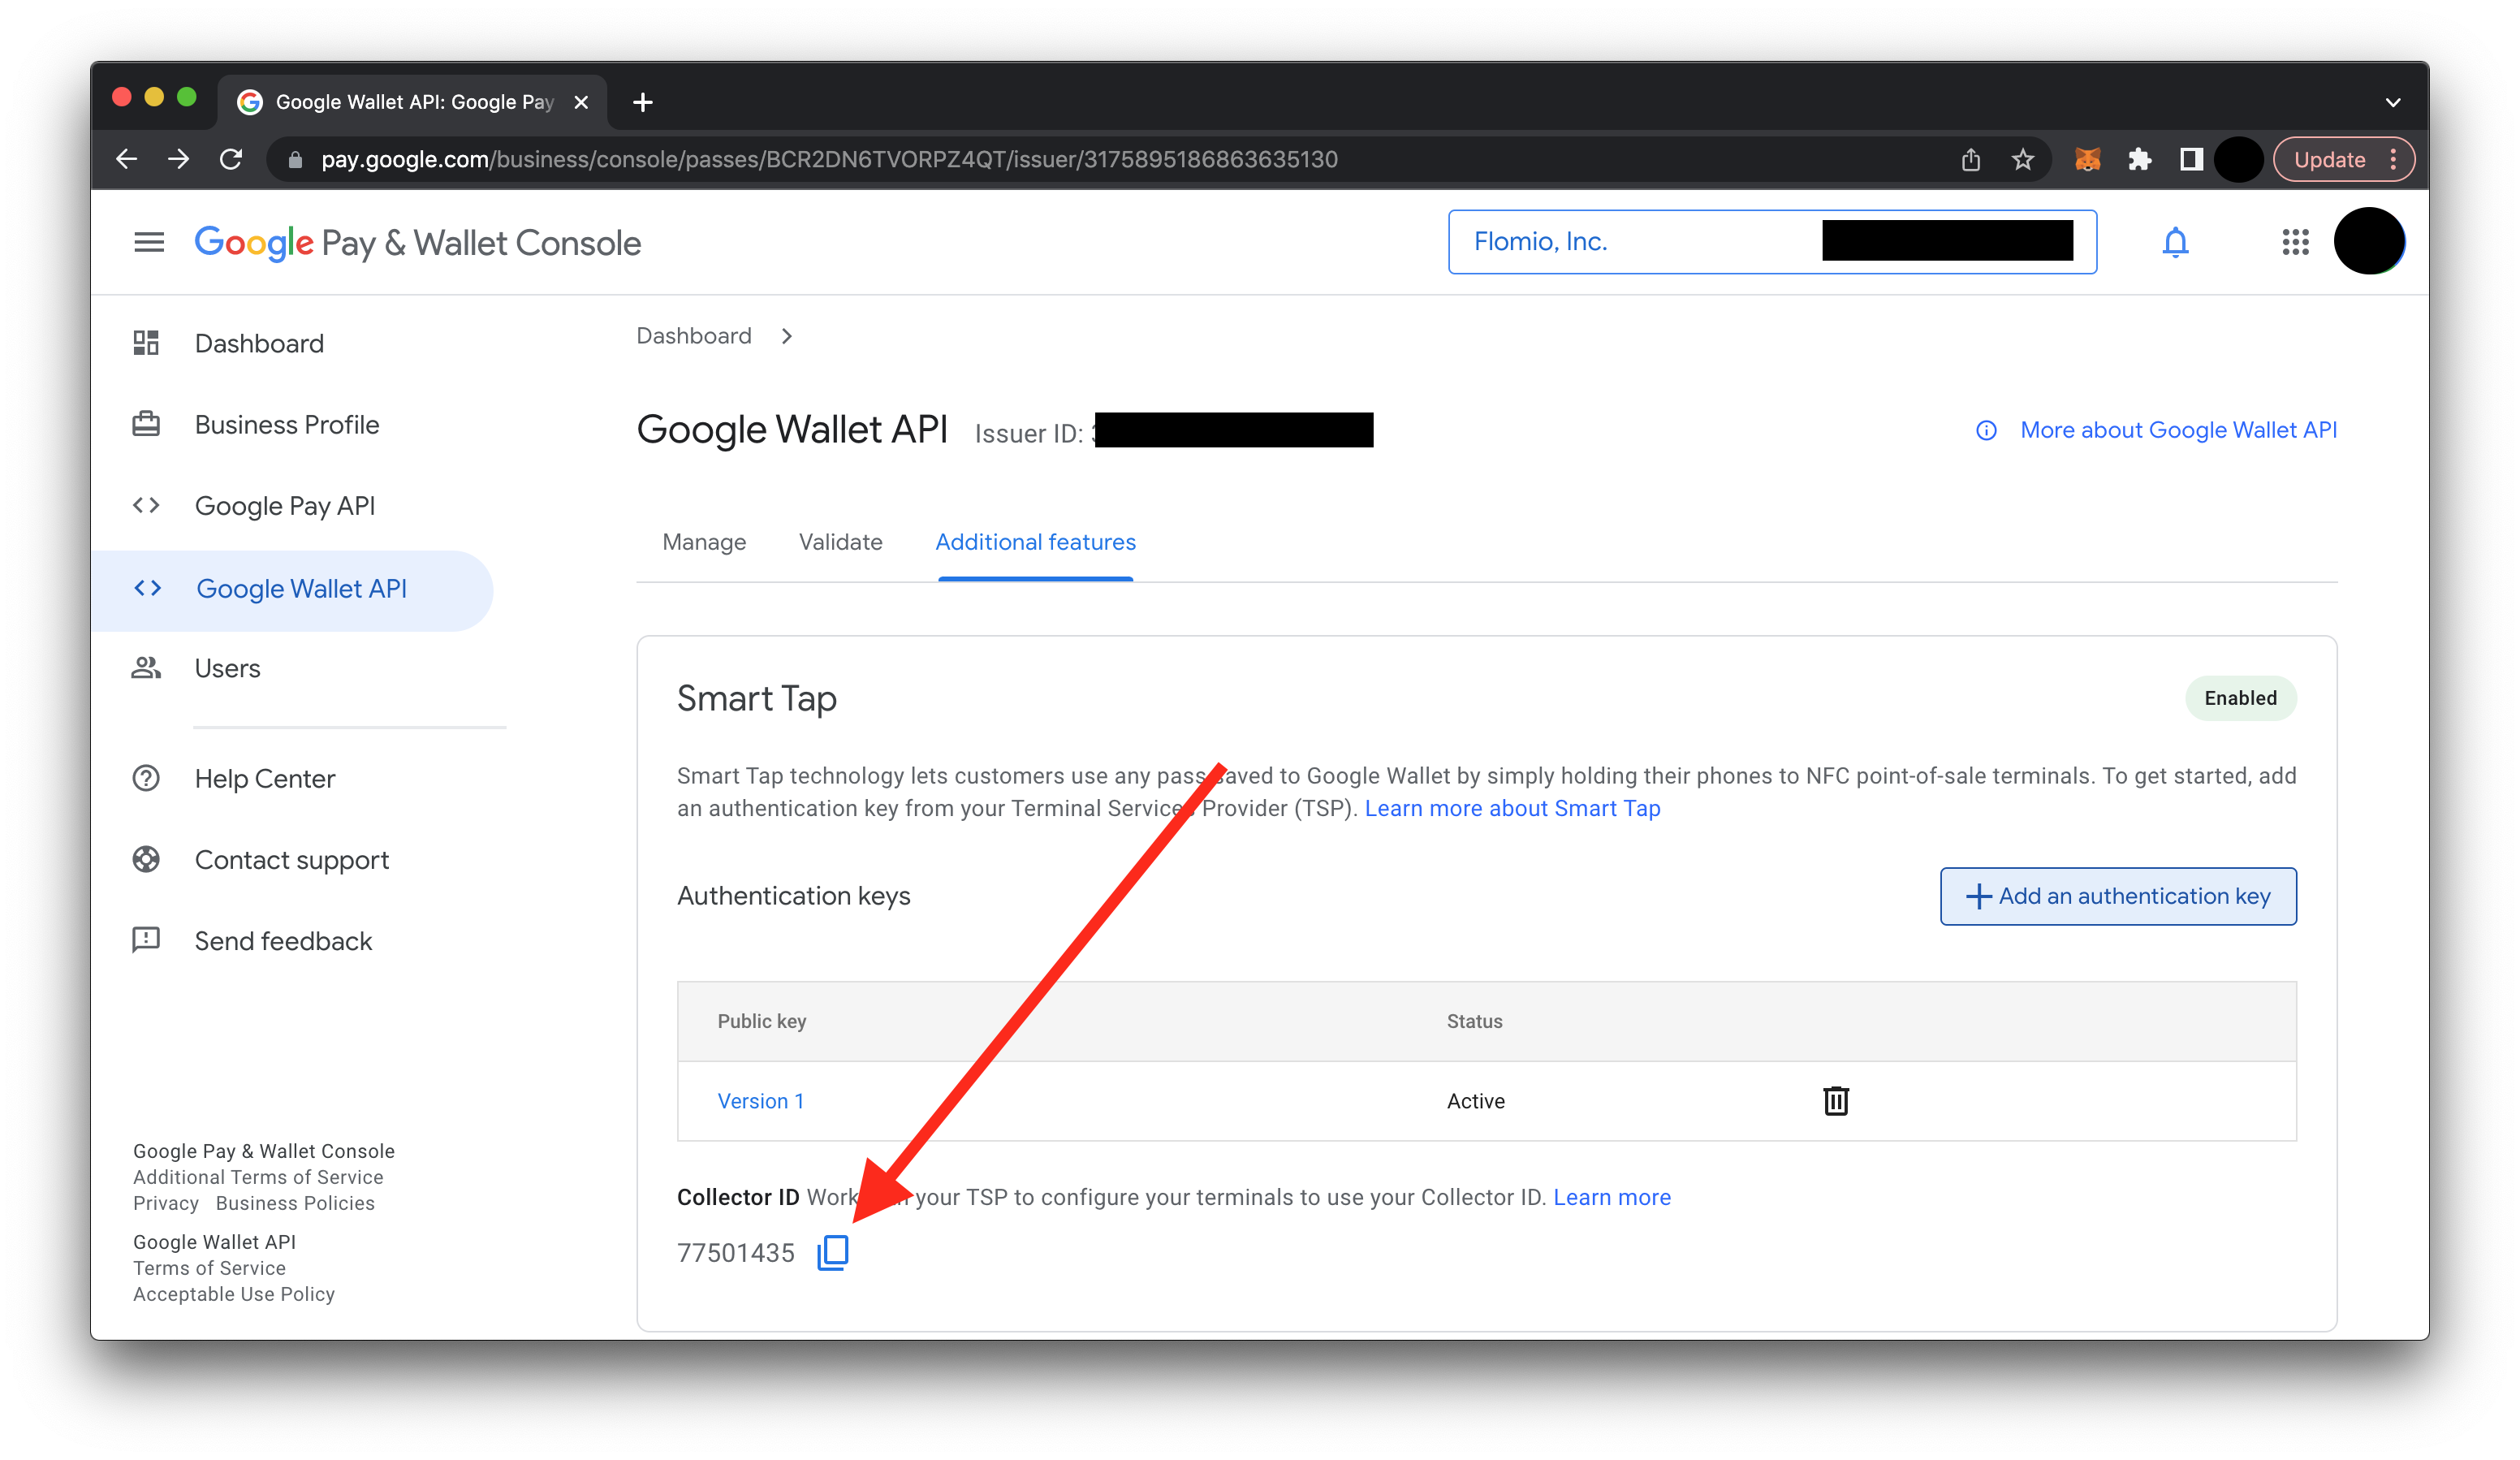Screen dimensions: 2520x1460
Task: Expand the tab search chevron
Action: coord(2392,102)
